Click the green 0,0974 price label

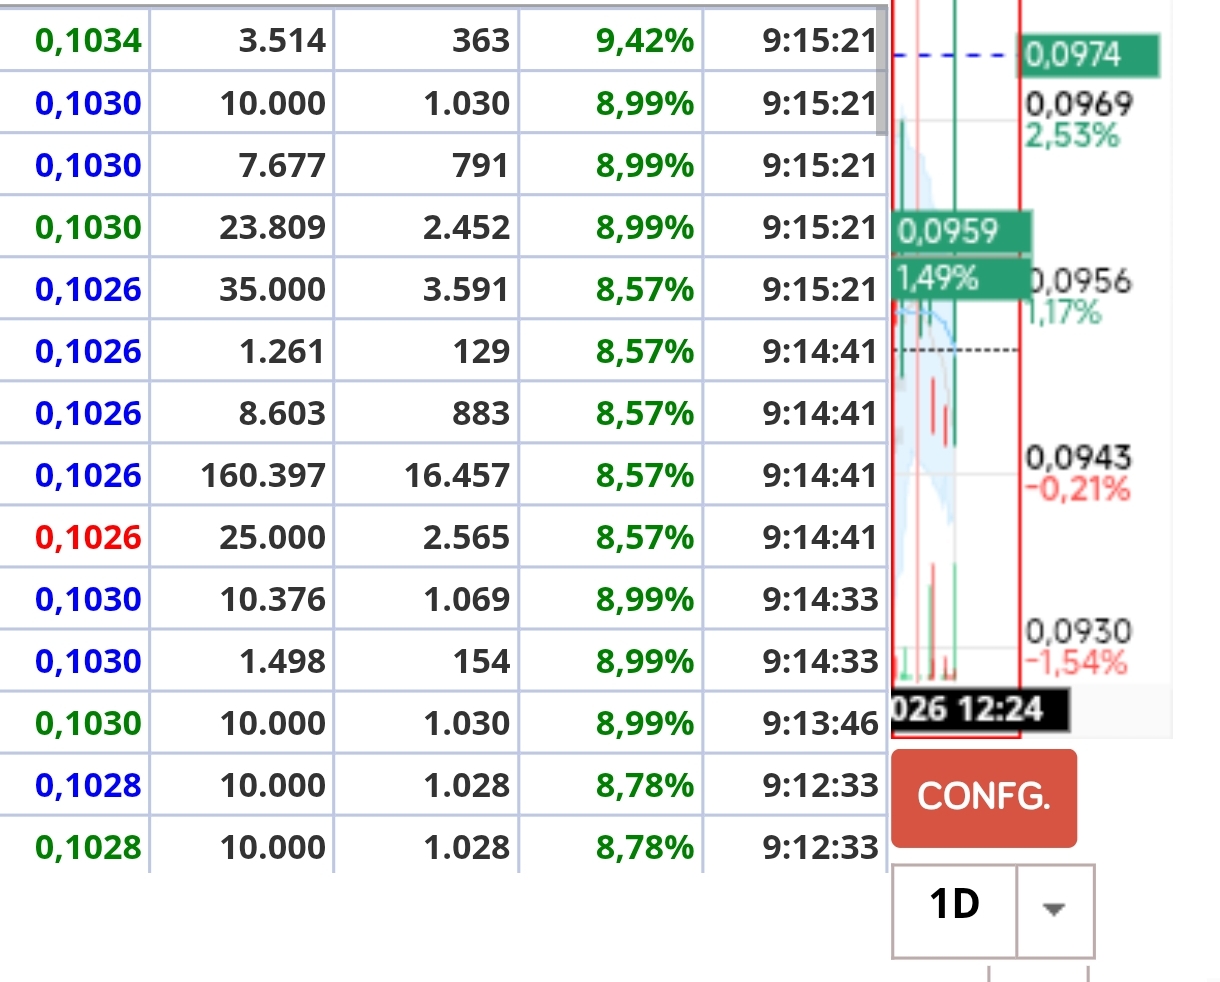(1090, 55)
